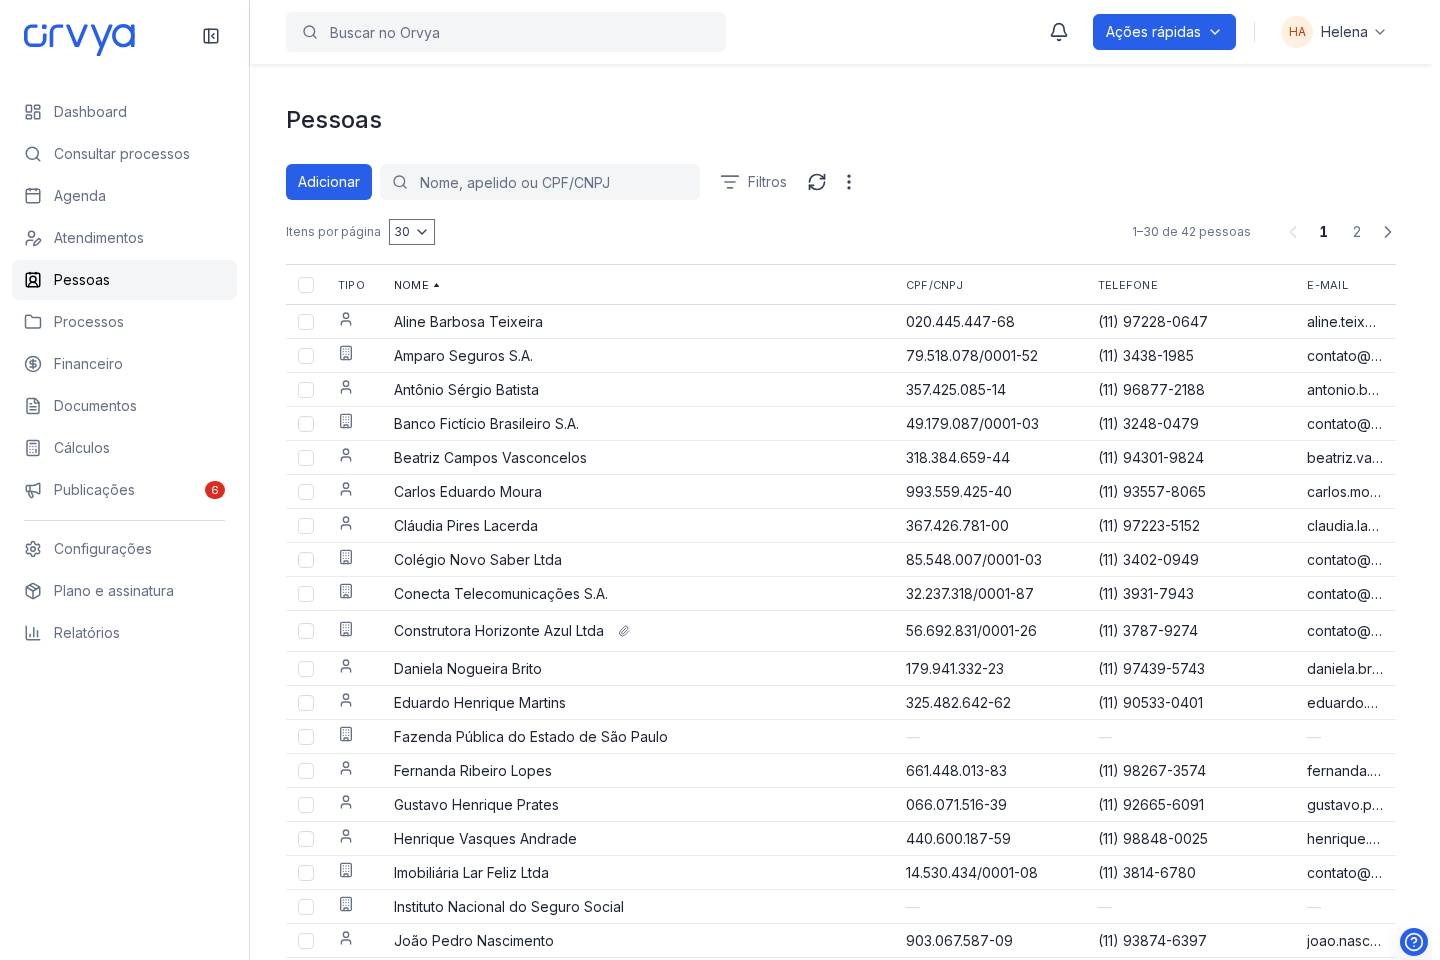Click the Financeiro dollar icon
Viewport: 1440px width, 960px height.
coord(33,364)
